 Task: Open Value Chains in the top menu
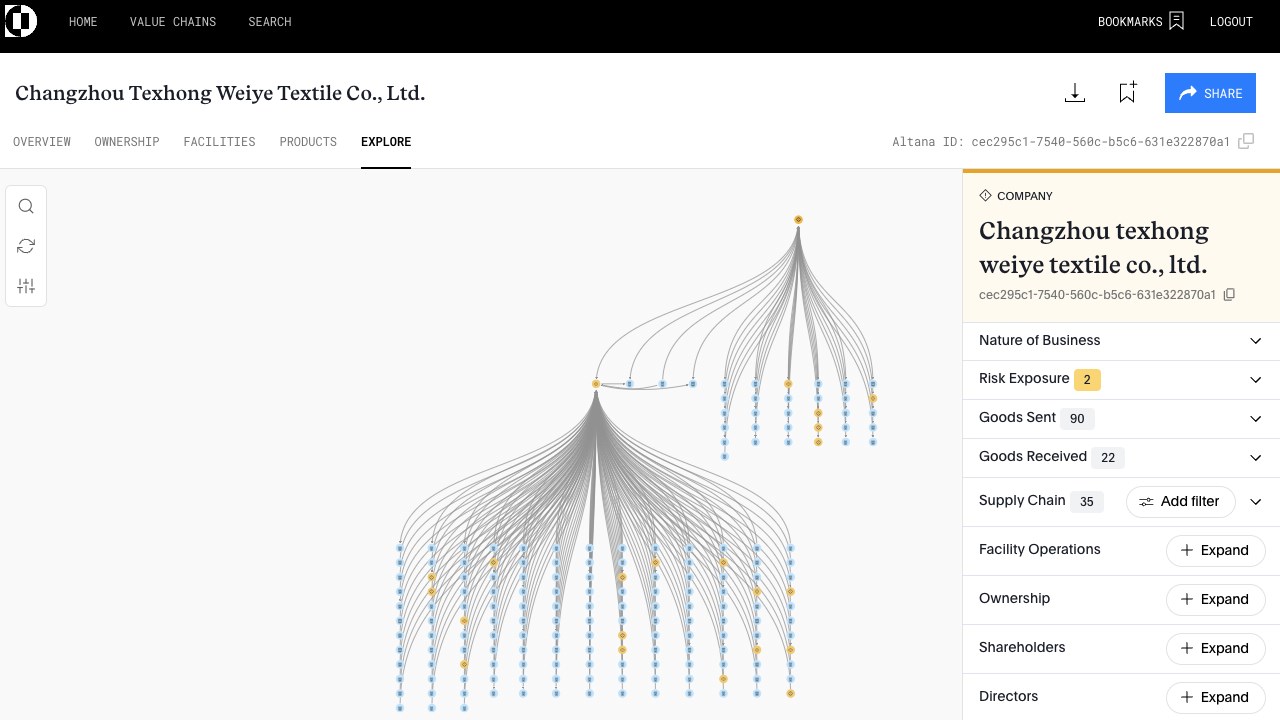[x=173, y=22]
